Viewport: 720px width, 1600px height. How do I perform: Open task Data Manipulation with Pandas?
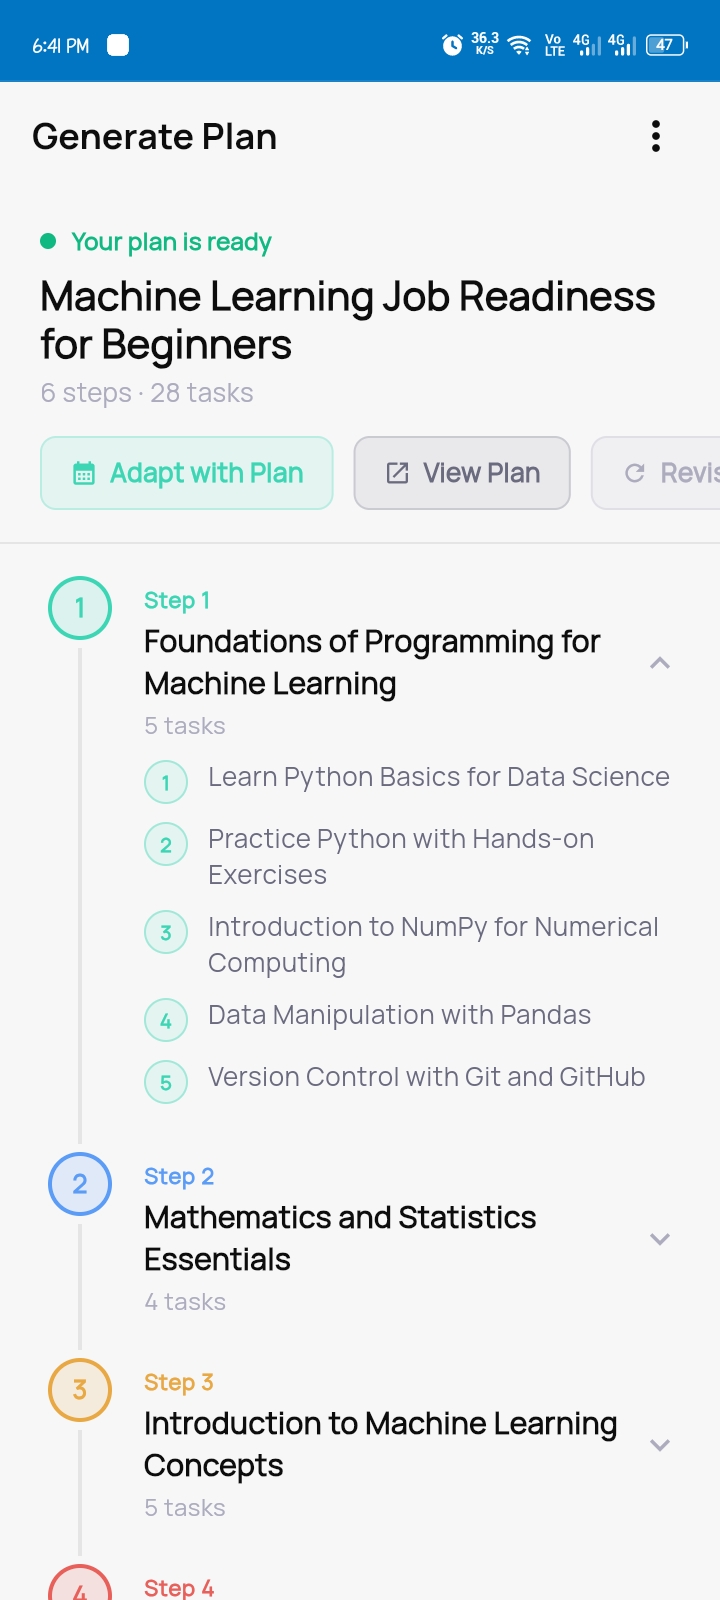pyautogui.click(x=399, y=1015)
